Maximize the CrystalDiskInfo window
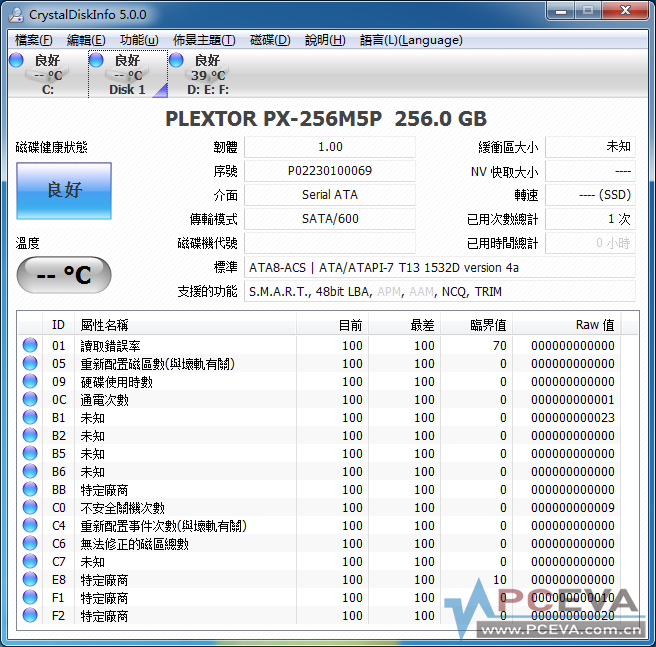Viewport: 656px width, 647px height. (588, 10)
